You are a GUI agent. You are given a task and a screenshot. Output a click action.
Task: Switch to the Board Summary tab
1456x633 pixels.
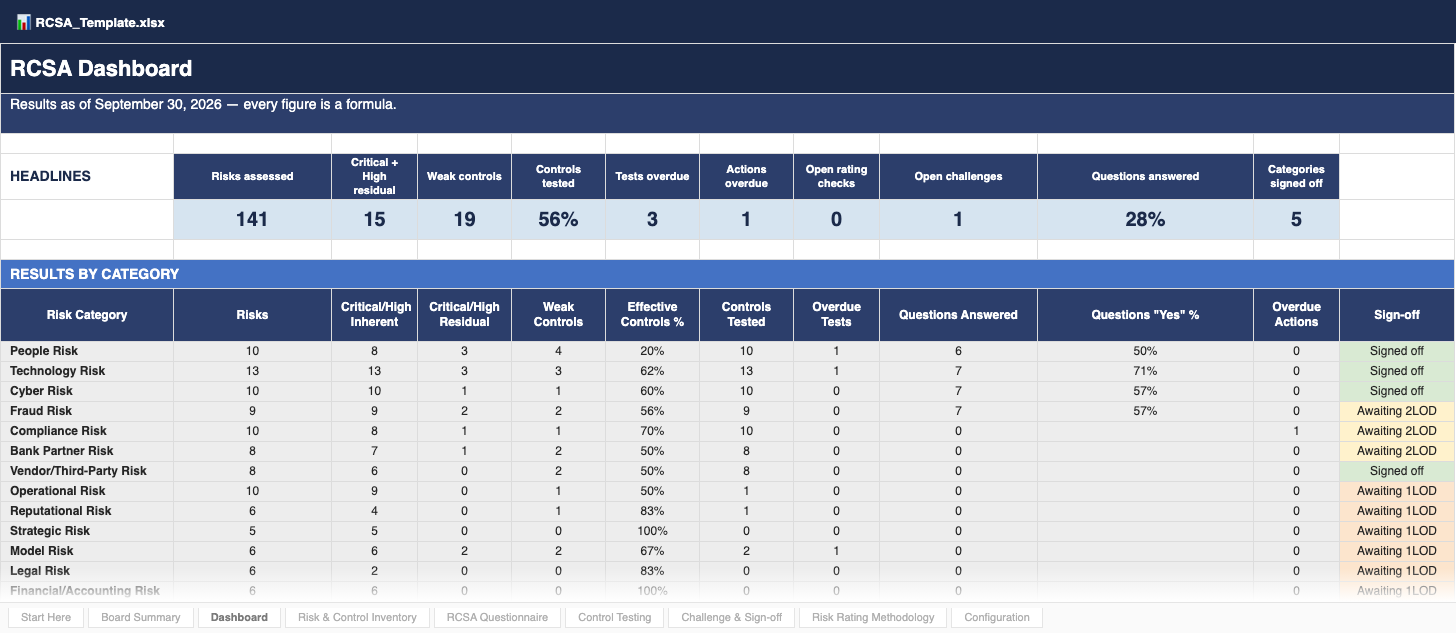pyautogui.click(x=141, y=617)
